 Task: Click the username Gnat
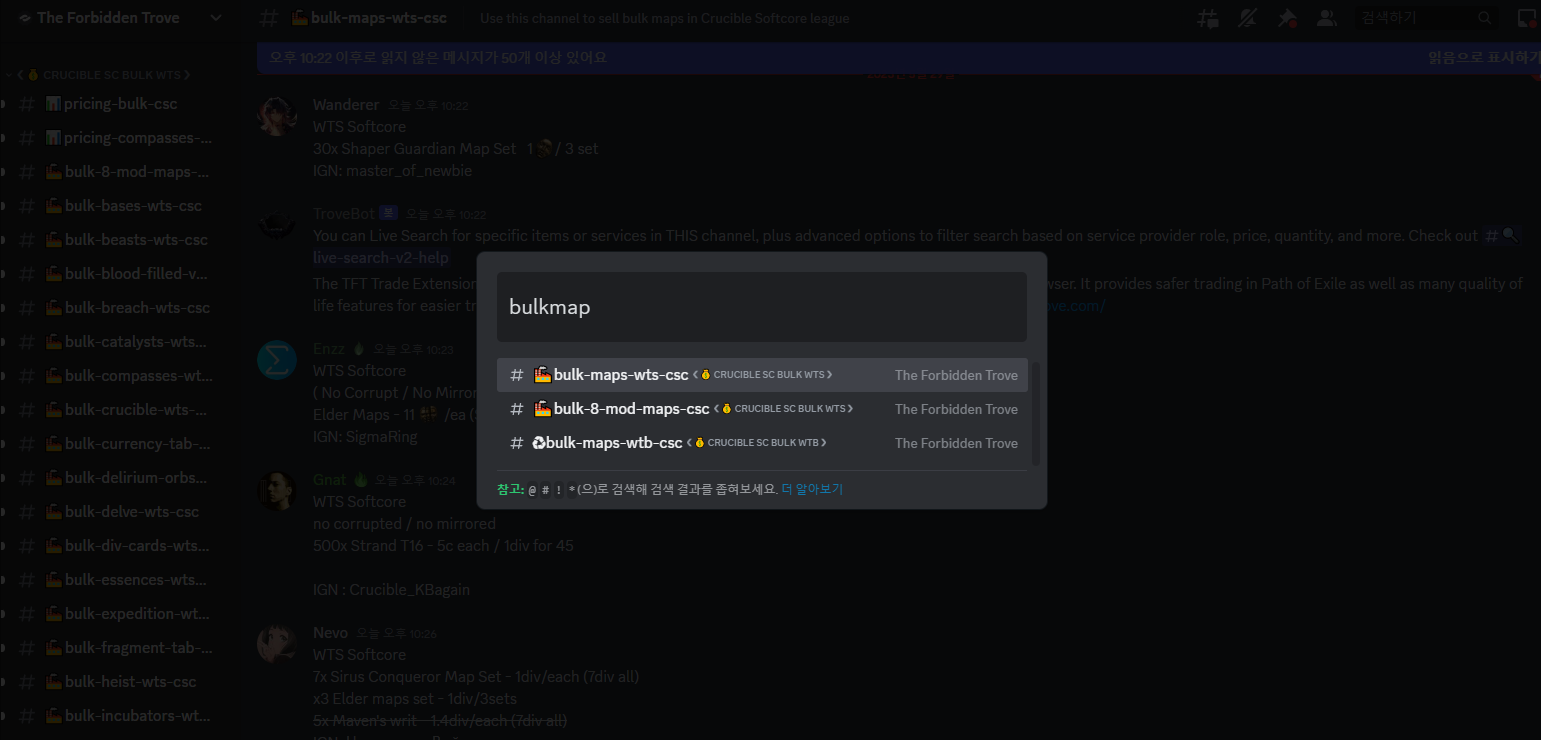[329, 480]
